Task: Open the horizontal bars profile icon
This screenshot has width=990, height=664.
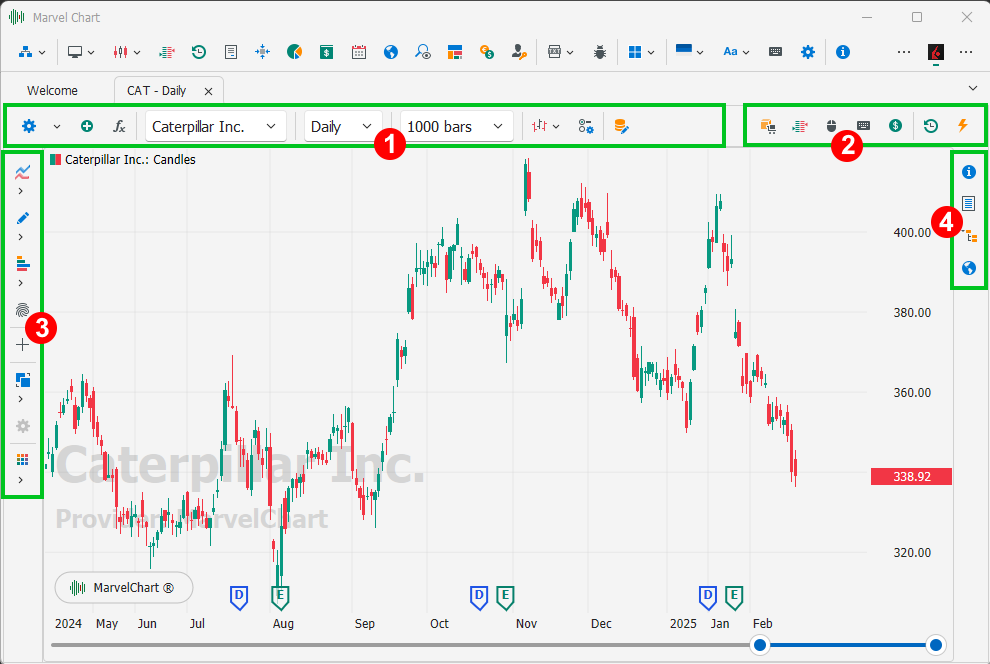Action: 23,264
